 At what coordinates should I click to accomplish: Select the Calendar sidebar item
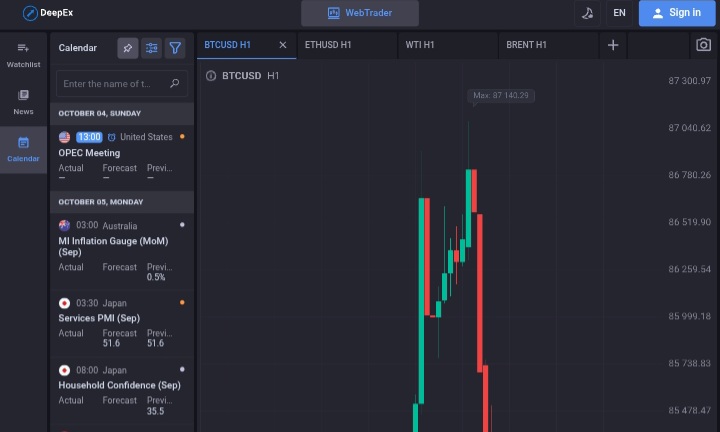23,150
